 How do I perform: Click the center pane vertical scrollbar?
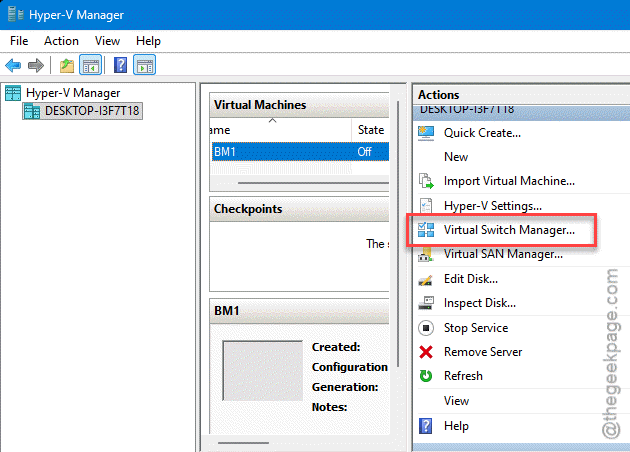[x=398, y=234]
